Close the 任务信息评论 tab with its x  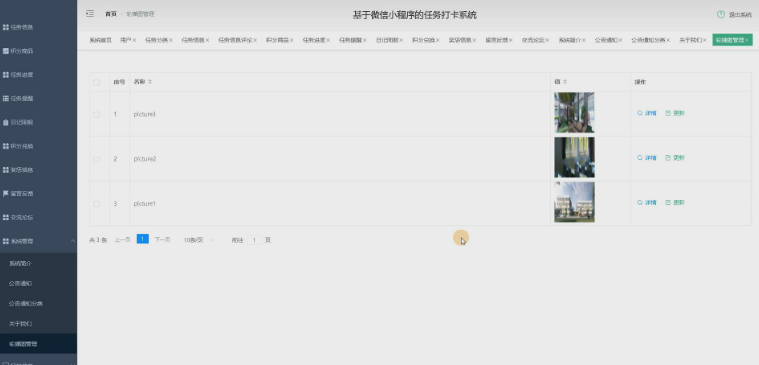click(x=255, y=40)
